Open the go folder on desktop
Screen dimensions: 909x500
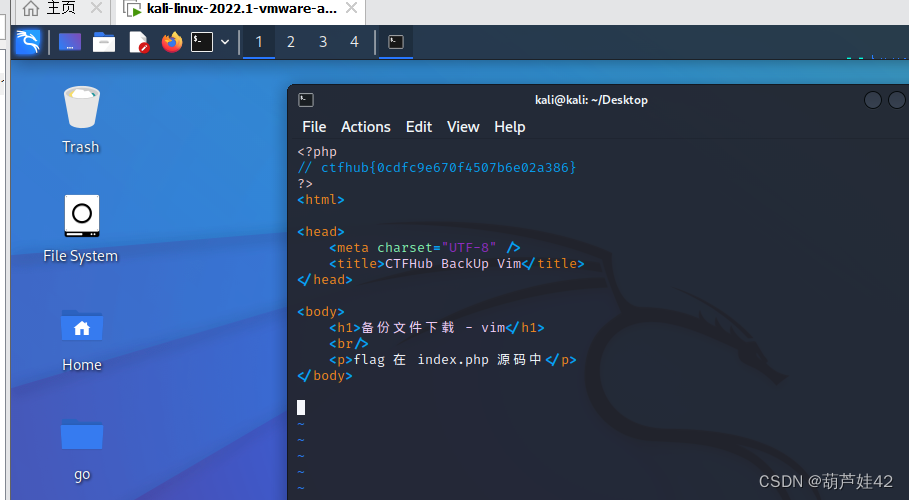tap(82, 451)
